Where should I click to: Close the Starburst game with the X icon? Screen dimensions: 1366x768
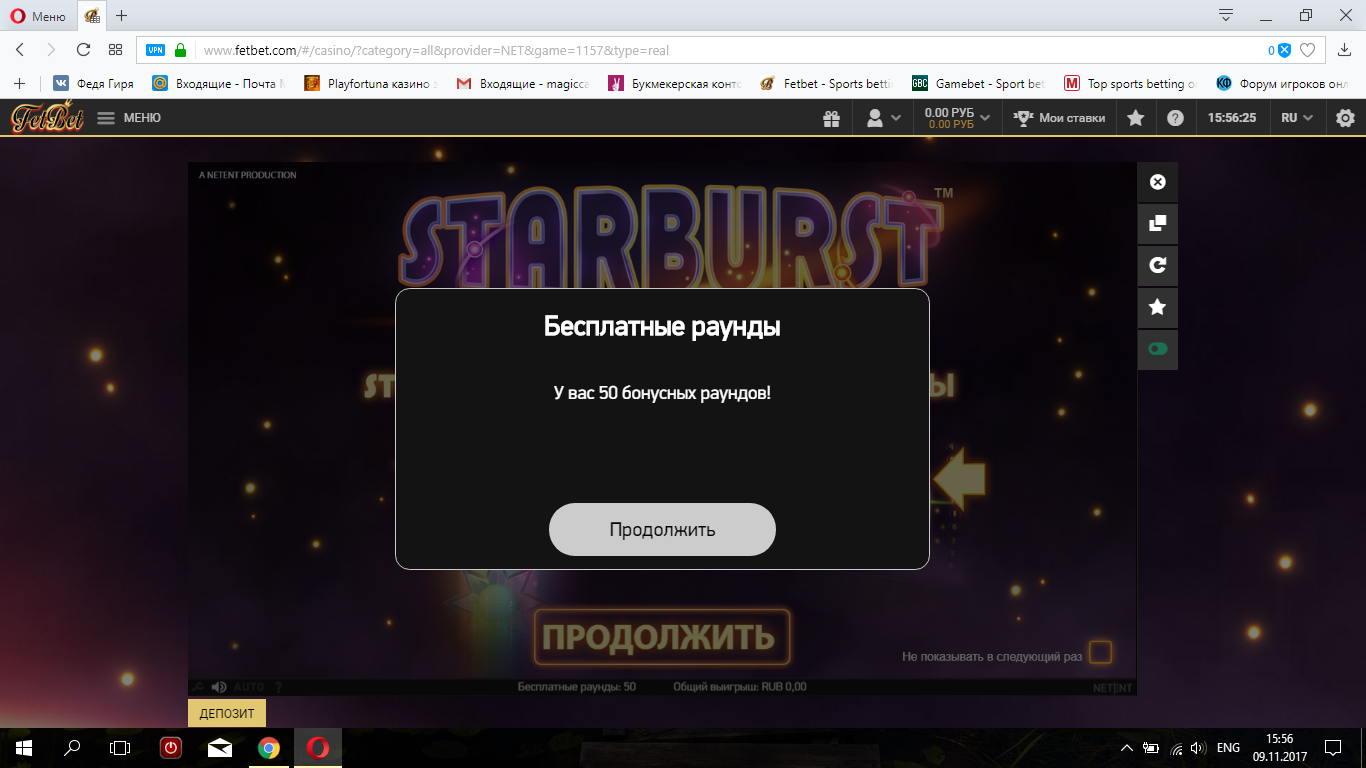click(1158, 182)
